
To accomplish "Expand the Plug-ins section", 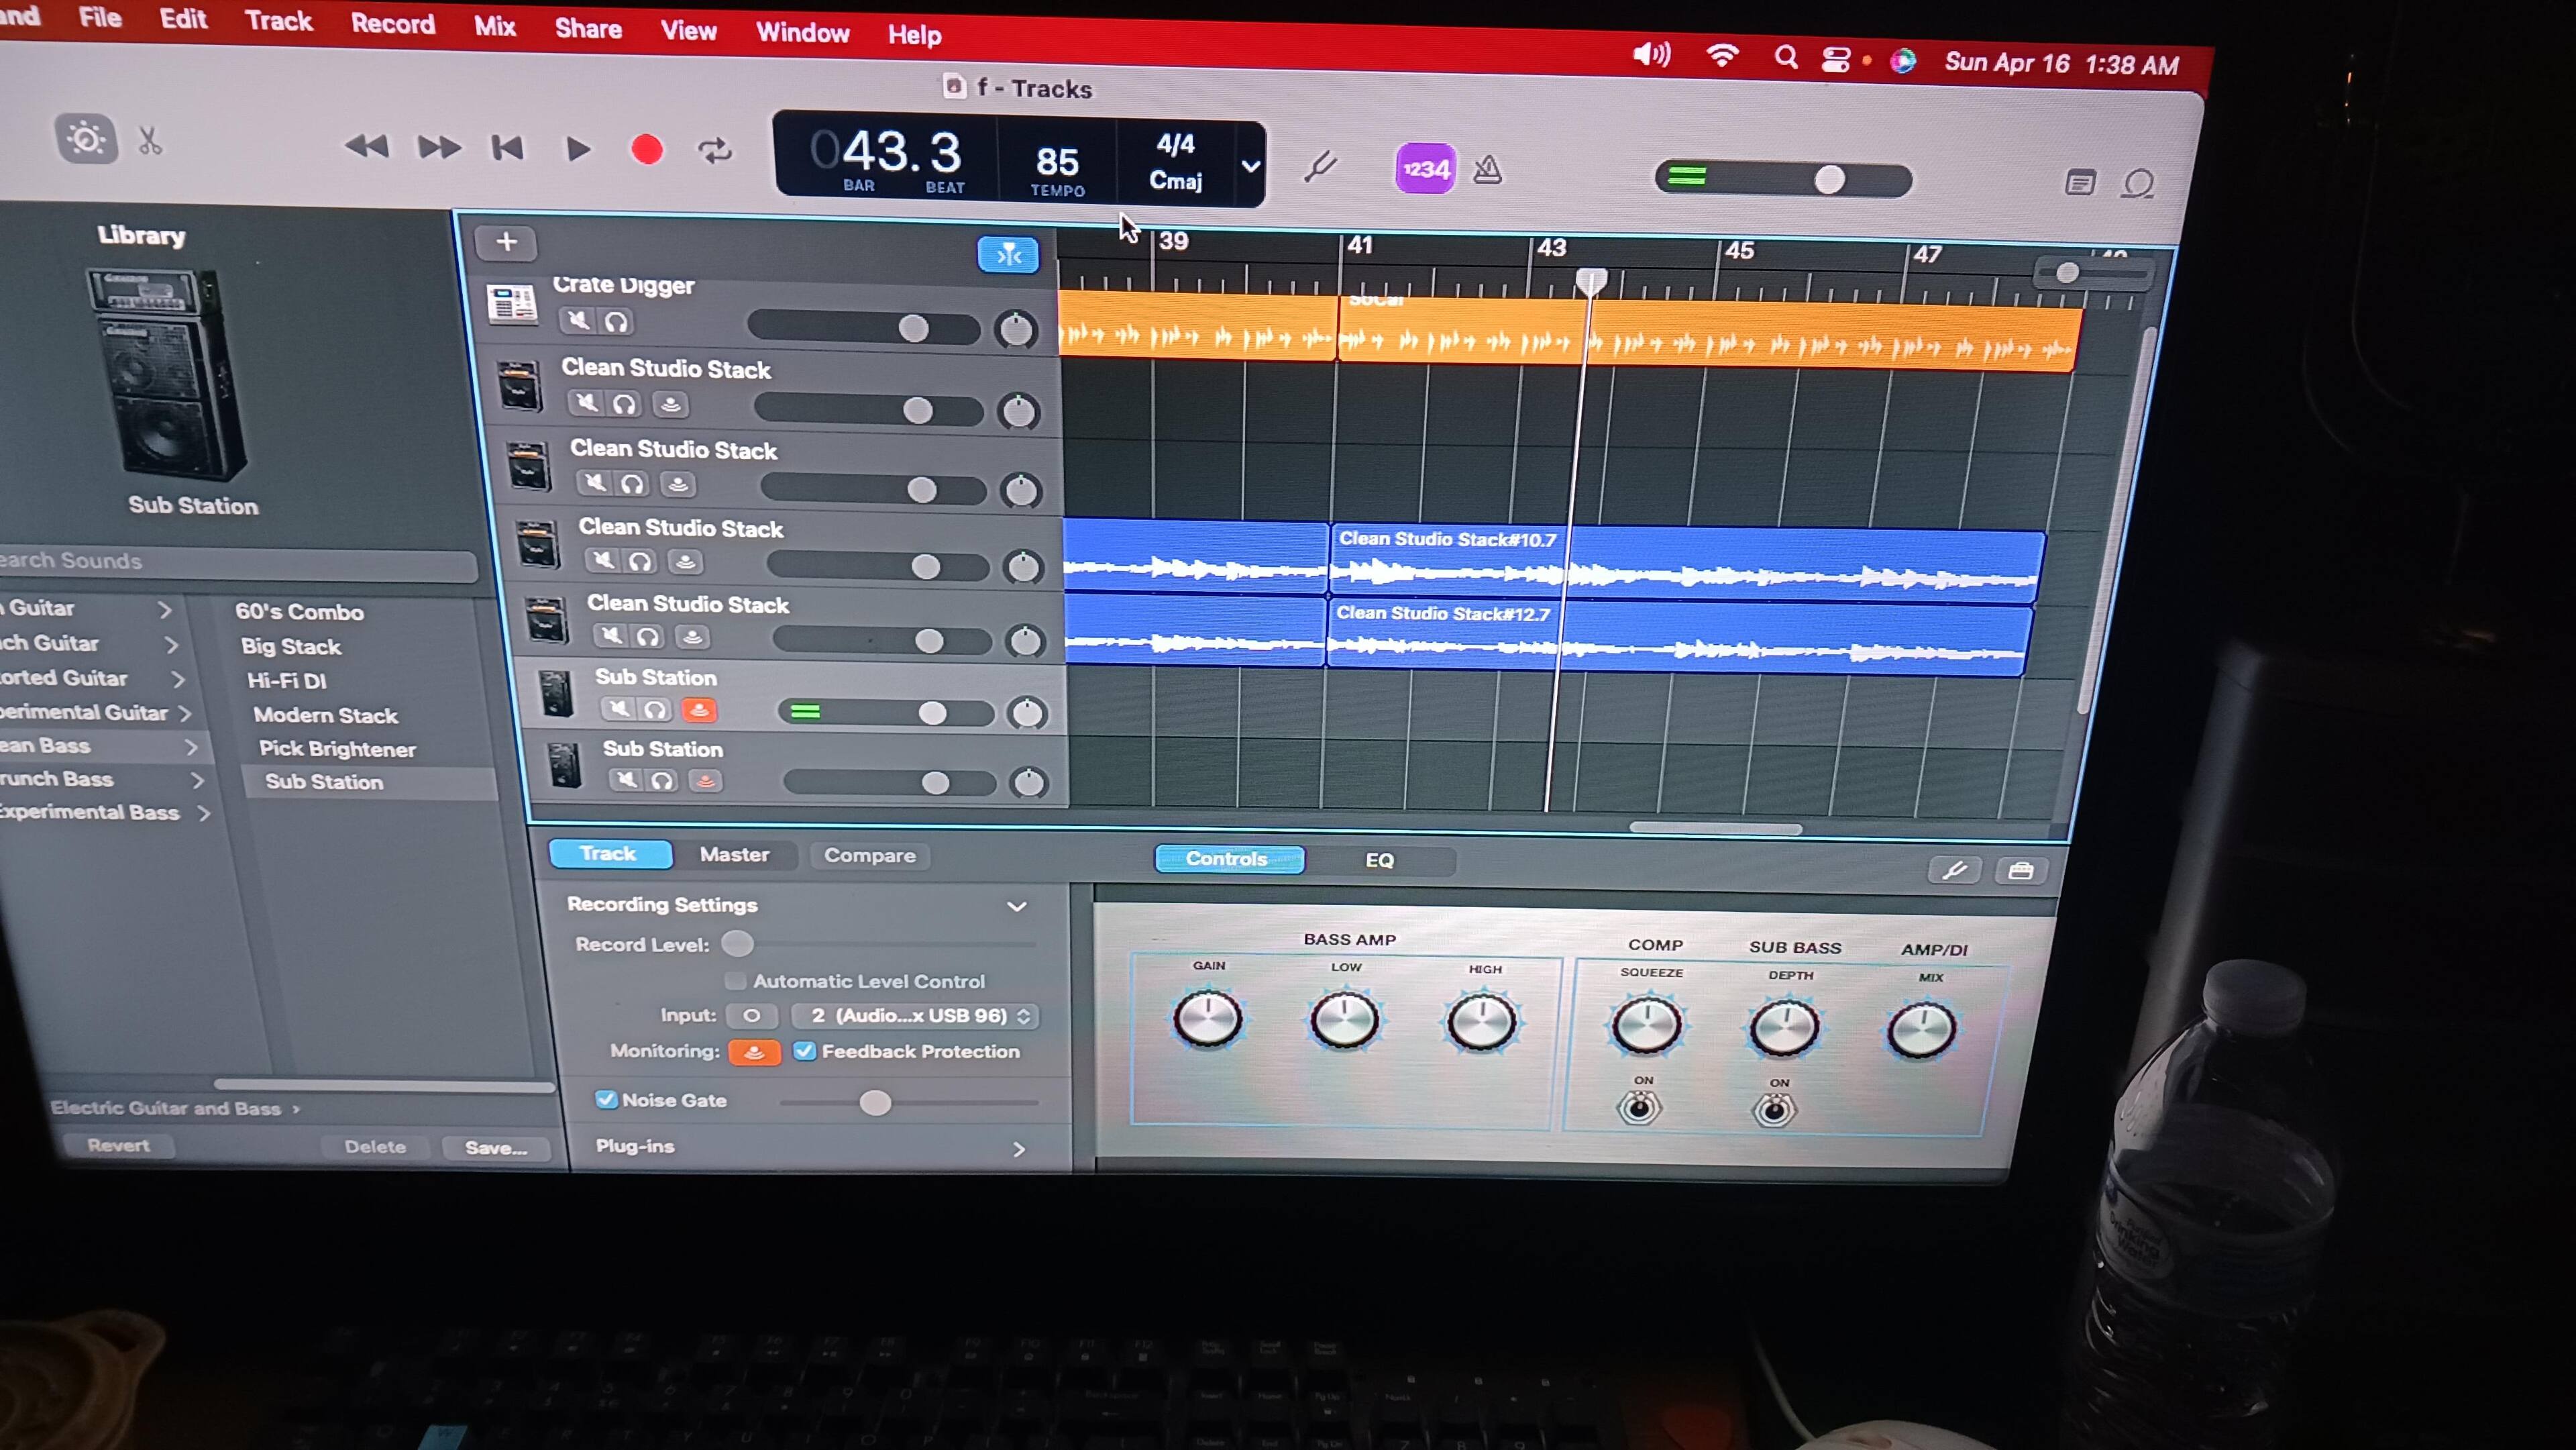I will pos(1018,1149).
